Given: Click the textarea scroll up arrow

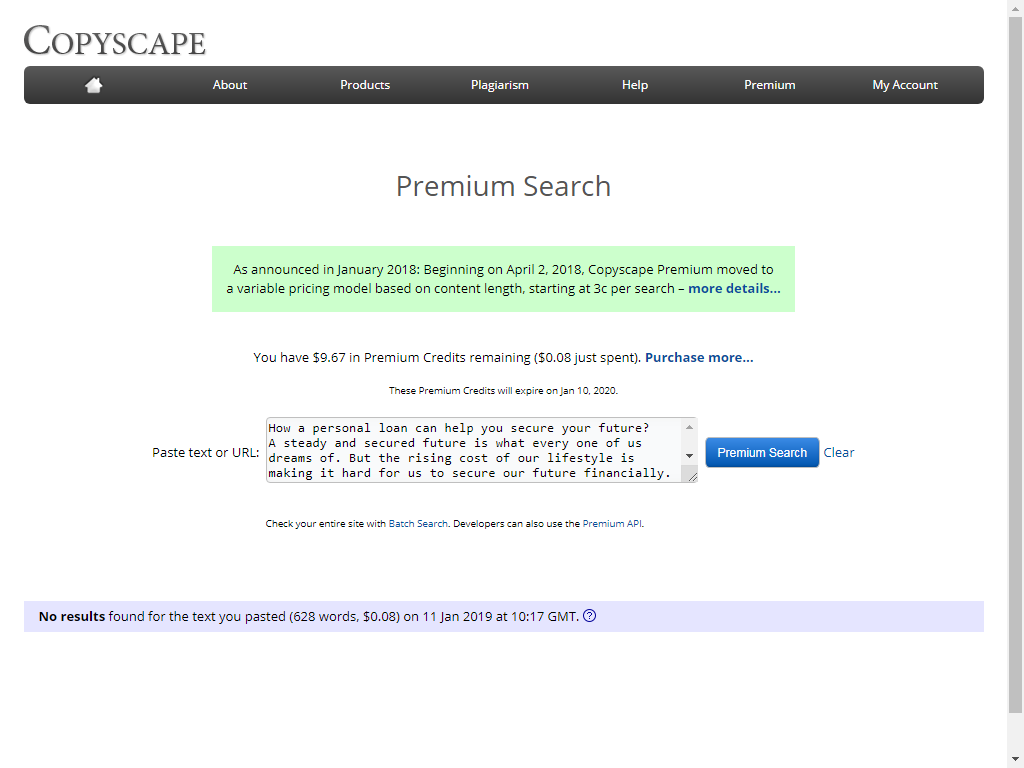Looking at the screenshot, I should click(x=689, y=427).
